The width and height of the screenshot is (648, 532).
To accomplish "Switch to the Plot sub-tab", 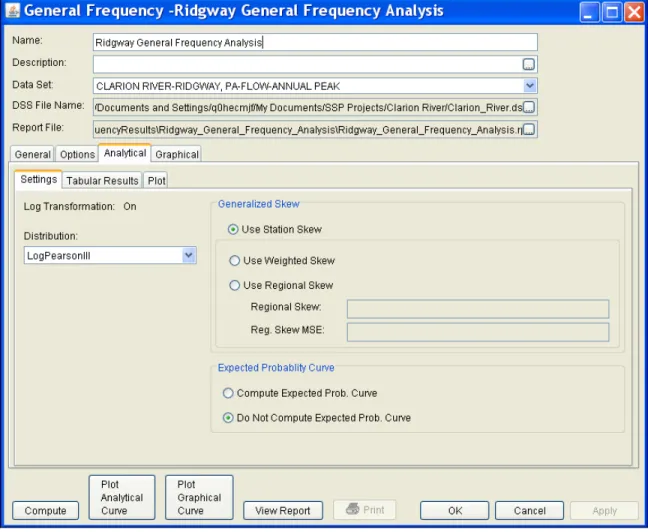I will click(156, 181).
